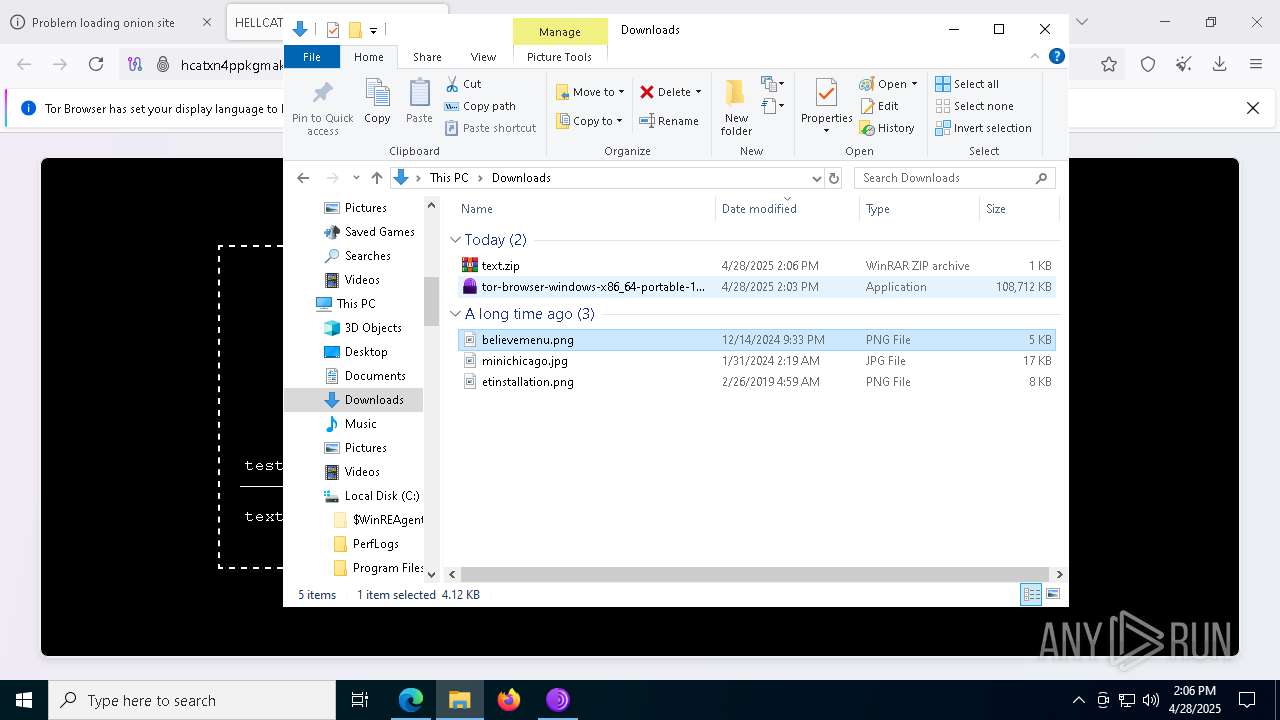Screen dimensions: 1280x720
Task: Click the navigation pane vertical scrollbar
Action: coord(432,301)
